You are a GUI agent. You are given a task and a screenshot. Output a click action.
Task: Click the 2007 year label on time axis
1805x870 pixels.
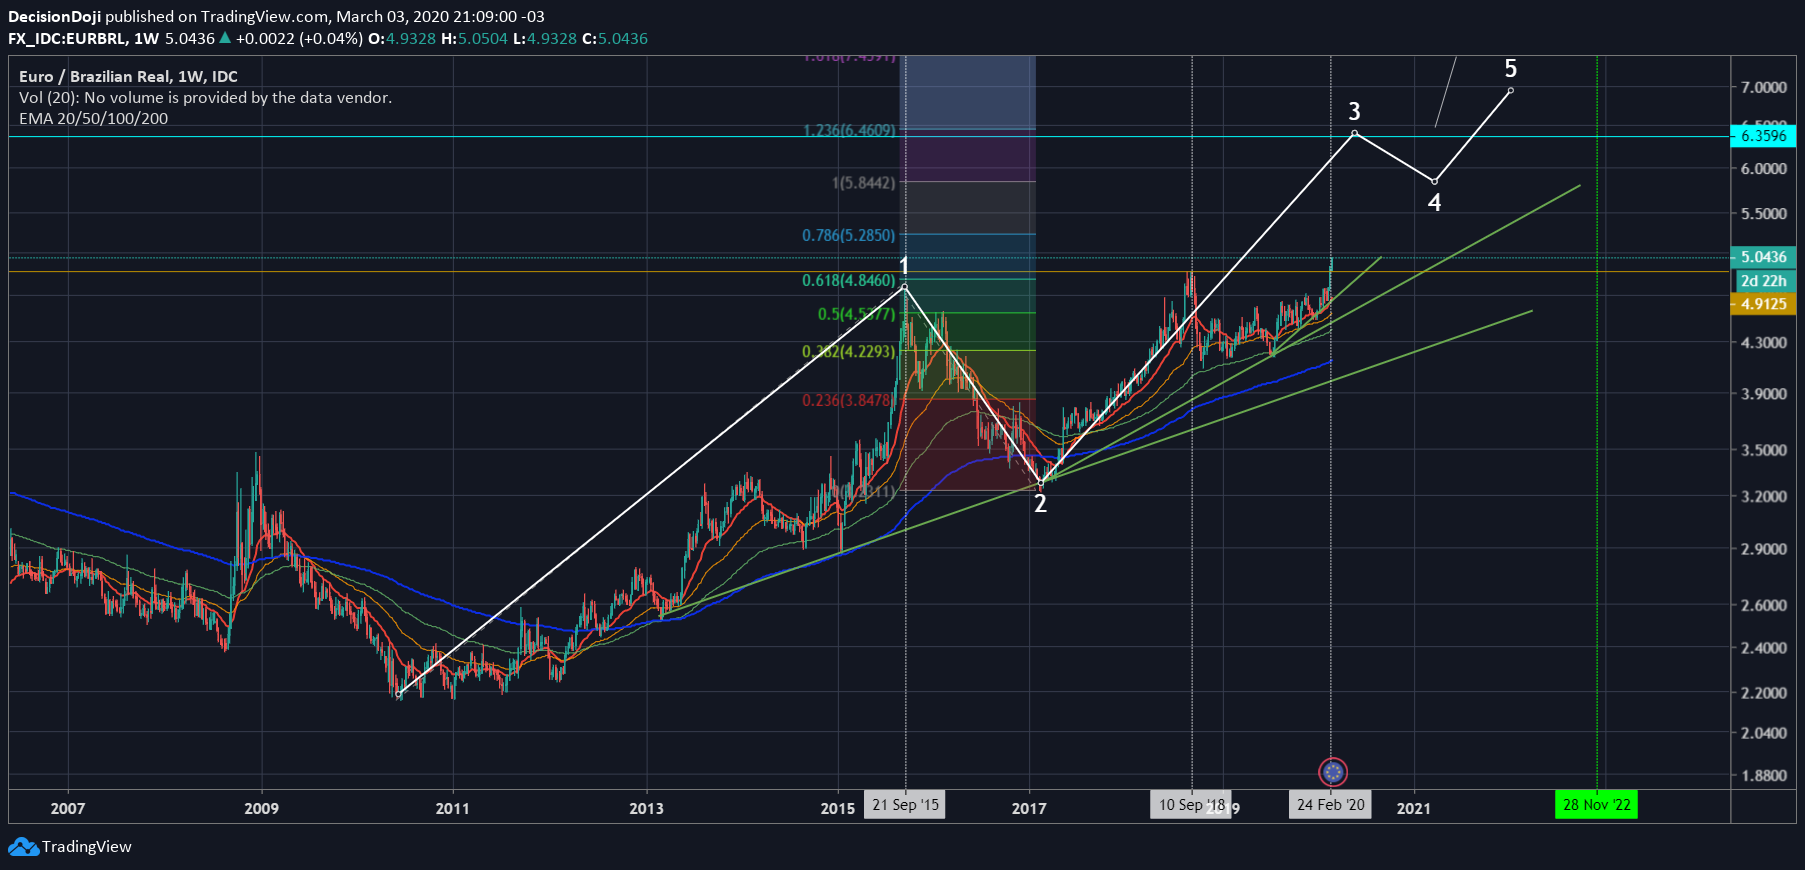[x=68, y=808]
